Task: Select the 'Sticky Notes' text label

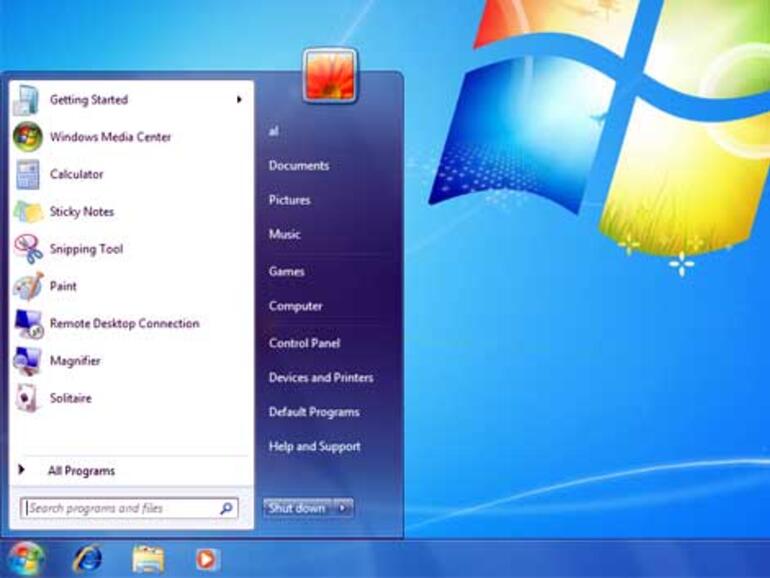Action: click(x=82, y=212)
